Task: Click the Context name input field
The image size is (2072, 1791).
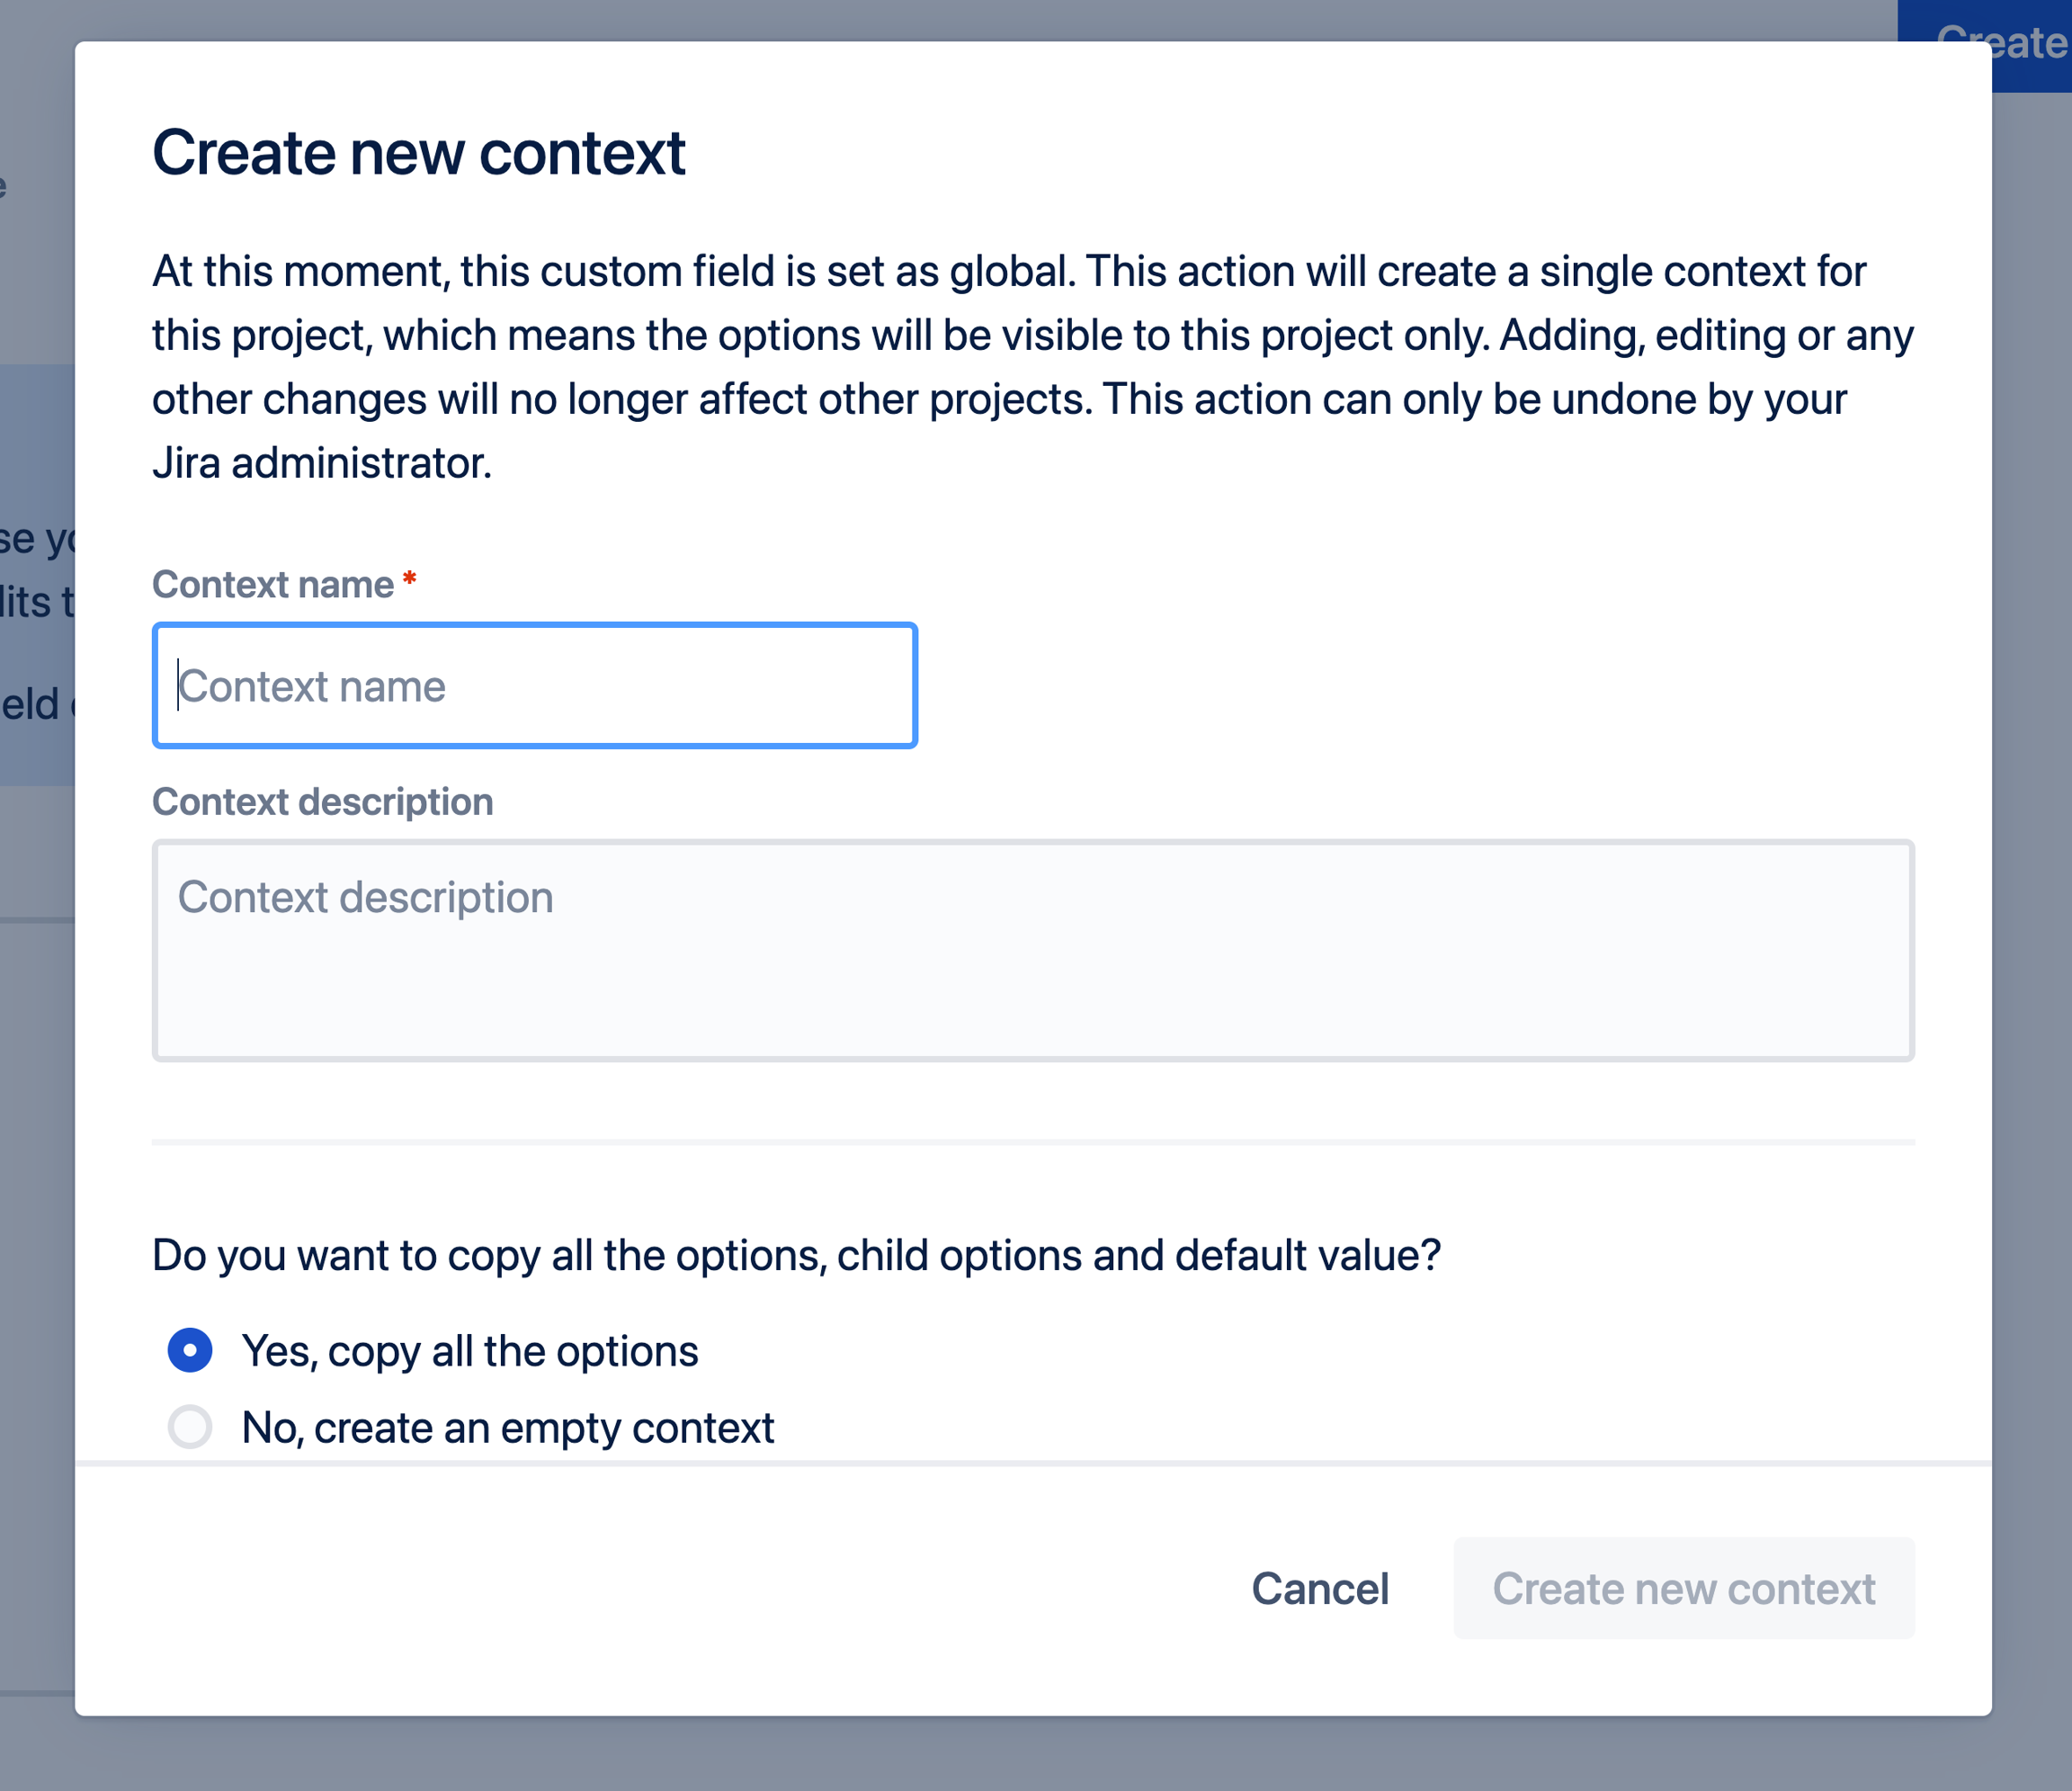Action: pos(534,686)
